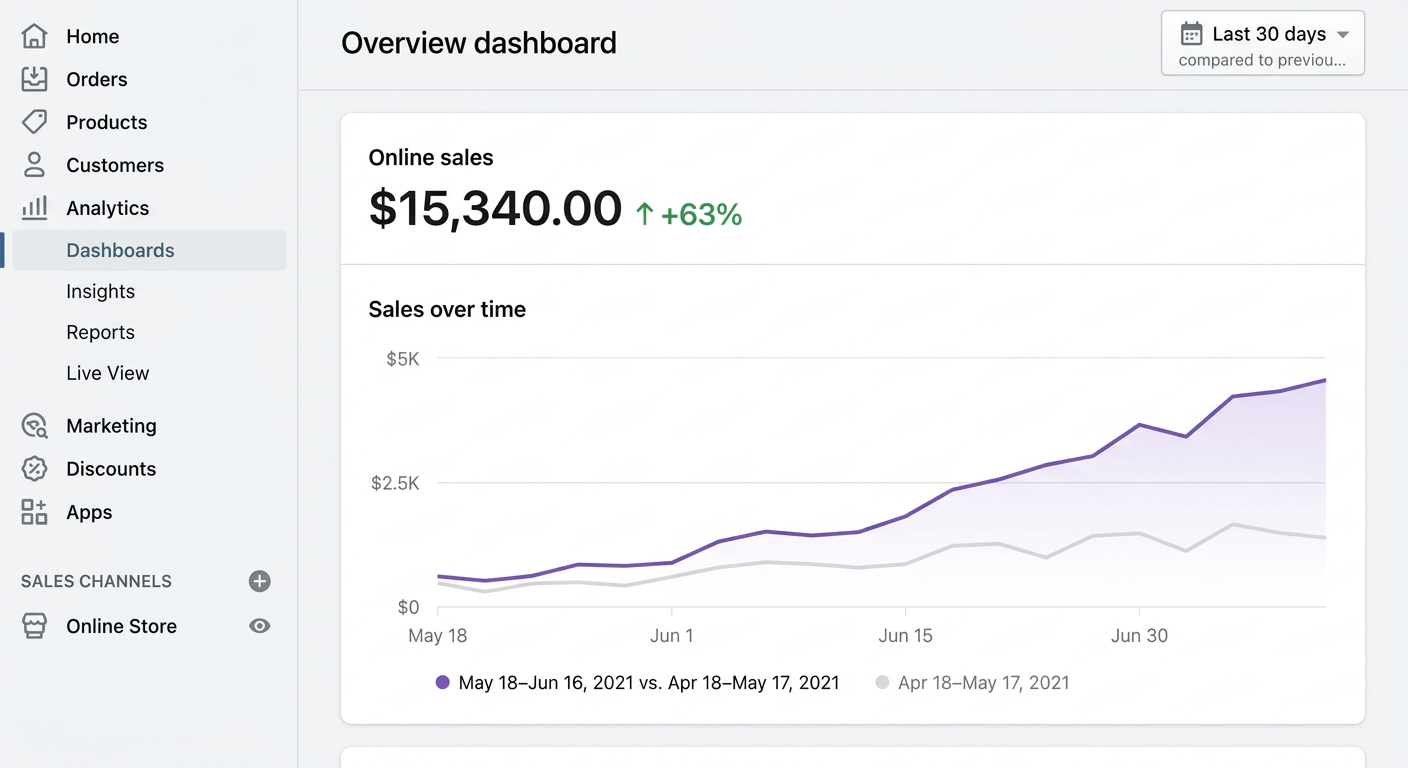Click the Discounts percent badge icon
The height and width of the screenshot is (768, 1408).
pyautogui.click(x=34, y=469)
